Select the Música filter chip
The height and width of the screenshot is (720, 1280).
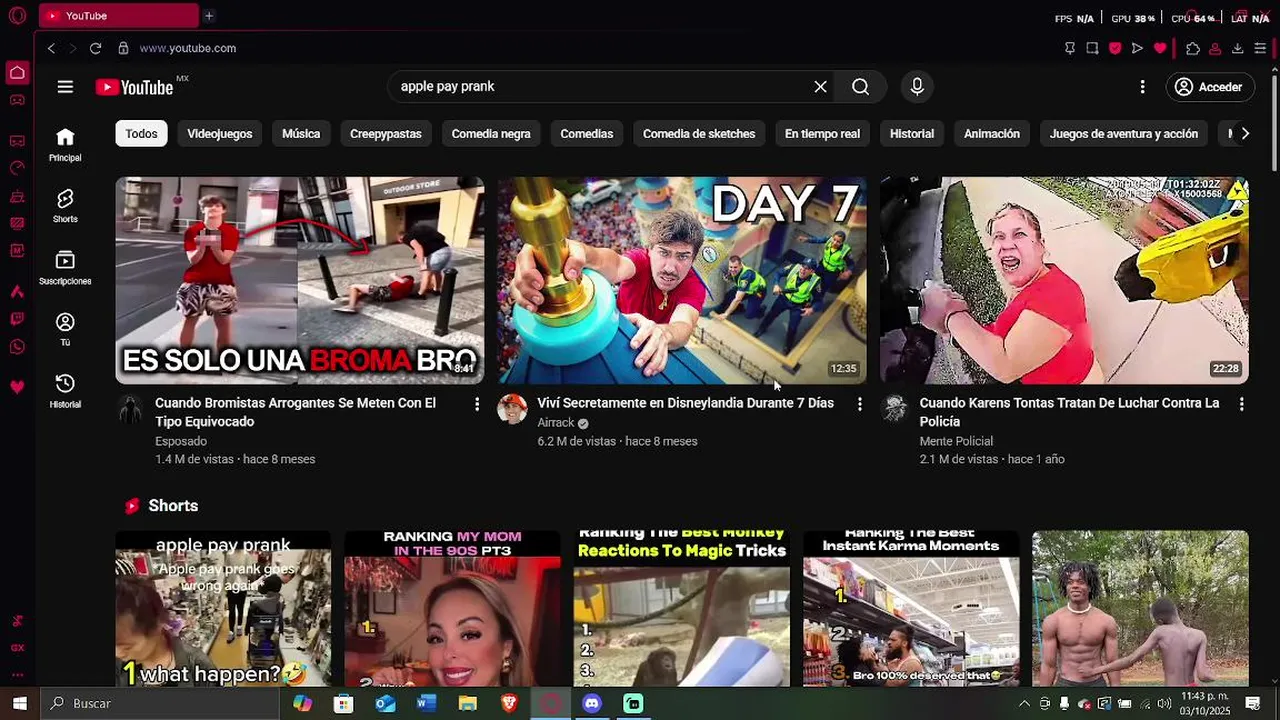coord(301,134)
